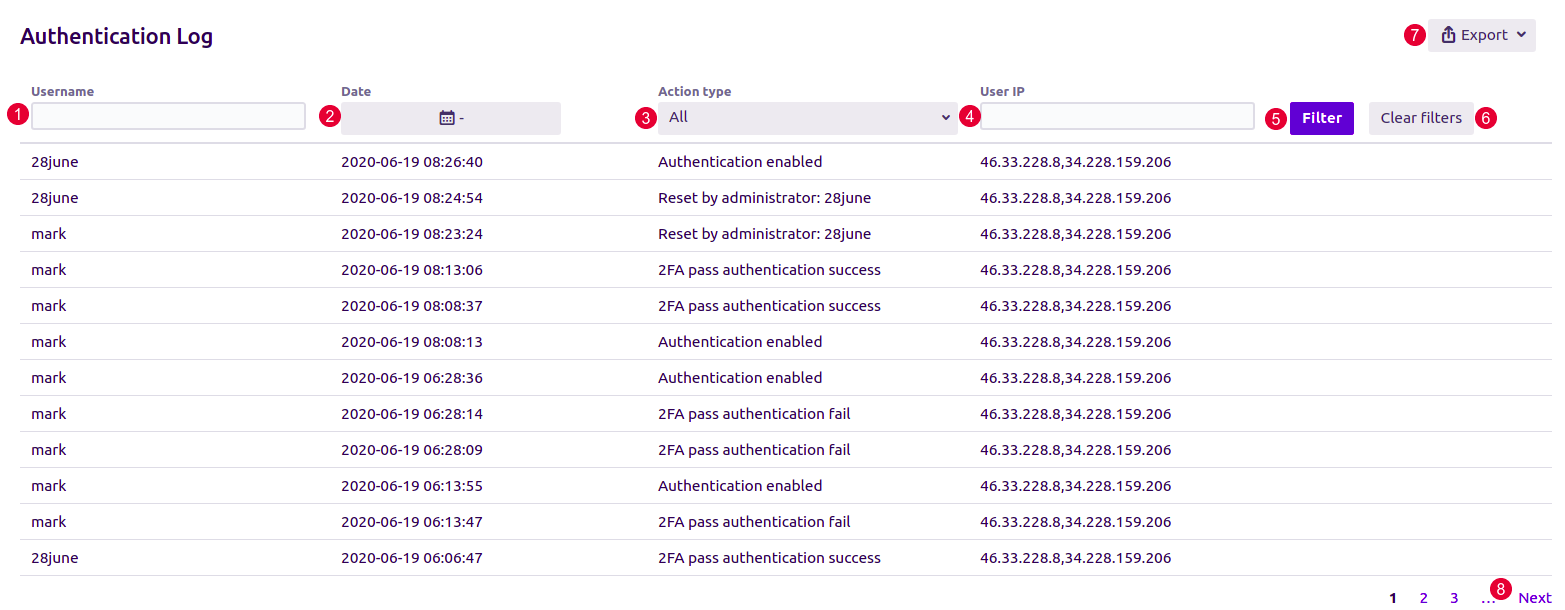The width and height of the screenshot is (1565, 610).
Task: Go to page 3 of results
Action: pyautogui.click(x=1454, y=598)
